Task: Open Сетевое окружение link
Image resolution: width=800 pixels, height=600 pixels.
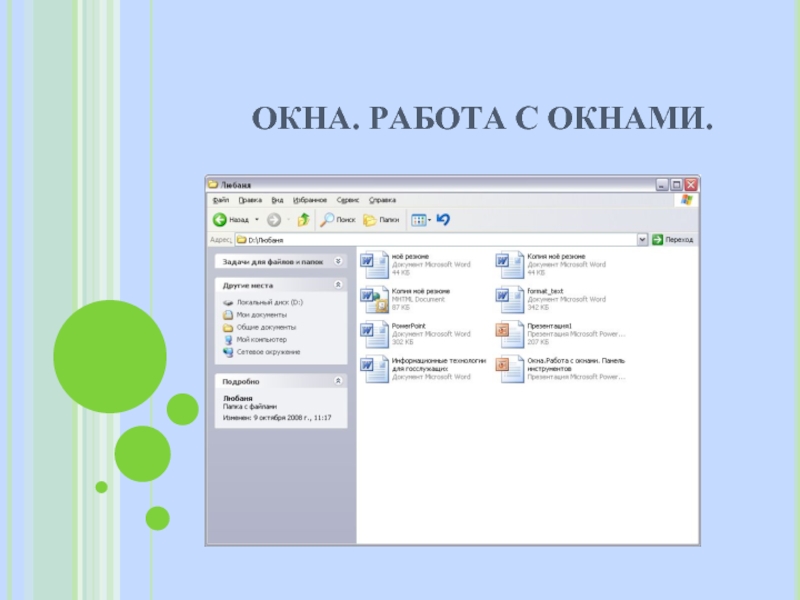Action: pos(268,352)
